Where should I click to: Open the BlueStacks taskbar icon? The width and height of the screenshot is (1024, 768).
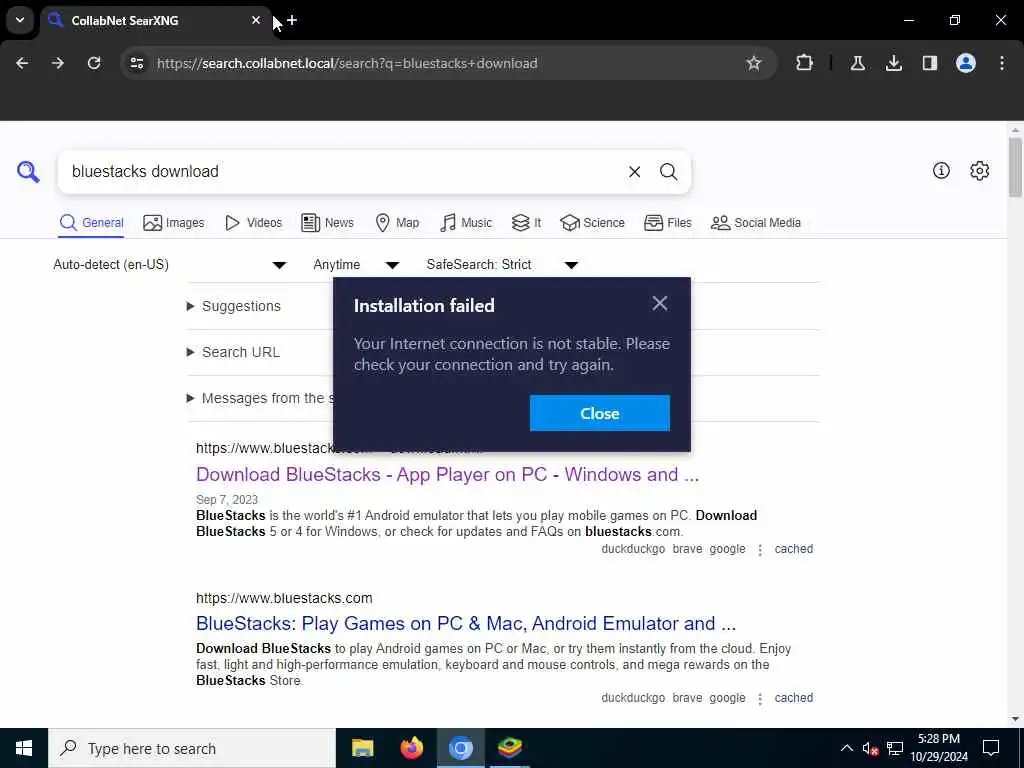[510, 748]
